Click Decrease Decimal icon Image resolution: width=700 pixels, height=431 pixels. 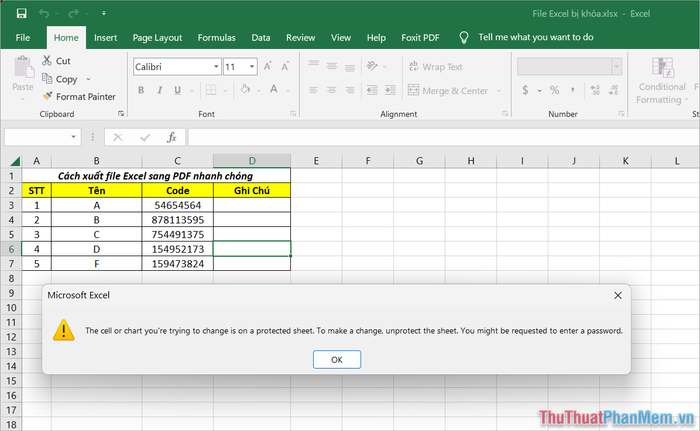click(x=614, y=90)
